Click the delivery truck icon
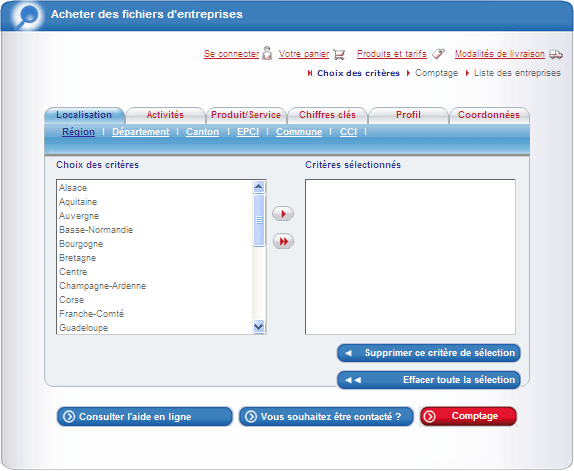This screenshot has height=471, width=574. coord(556,54)
